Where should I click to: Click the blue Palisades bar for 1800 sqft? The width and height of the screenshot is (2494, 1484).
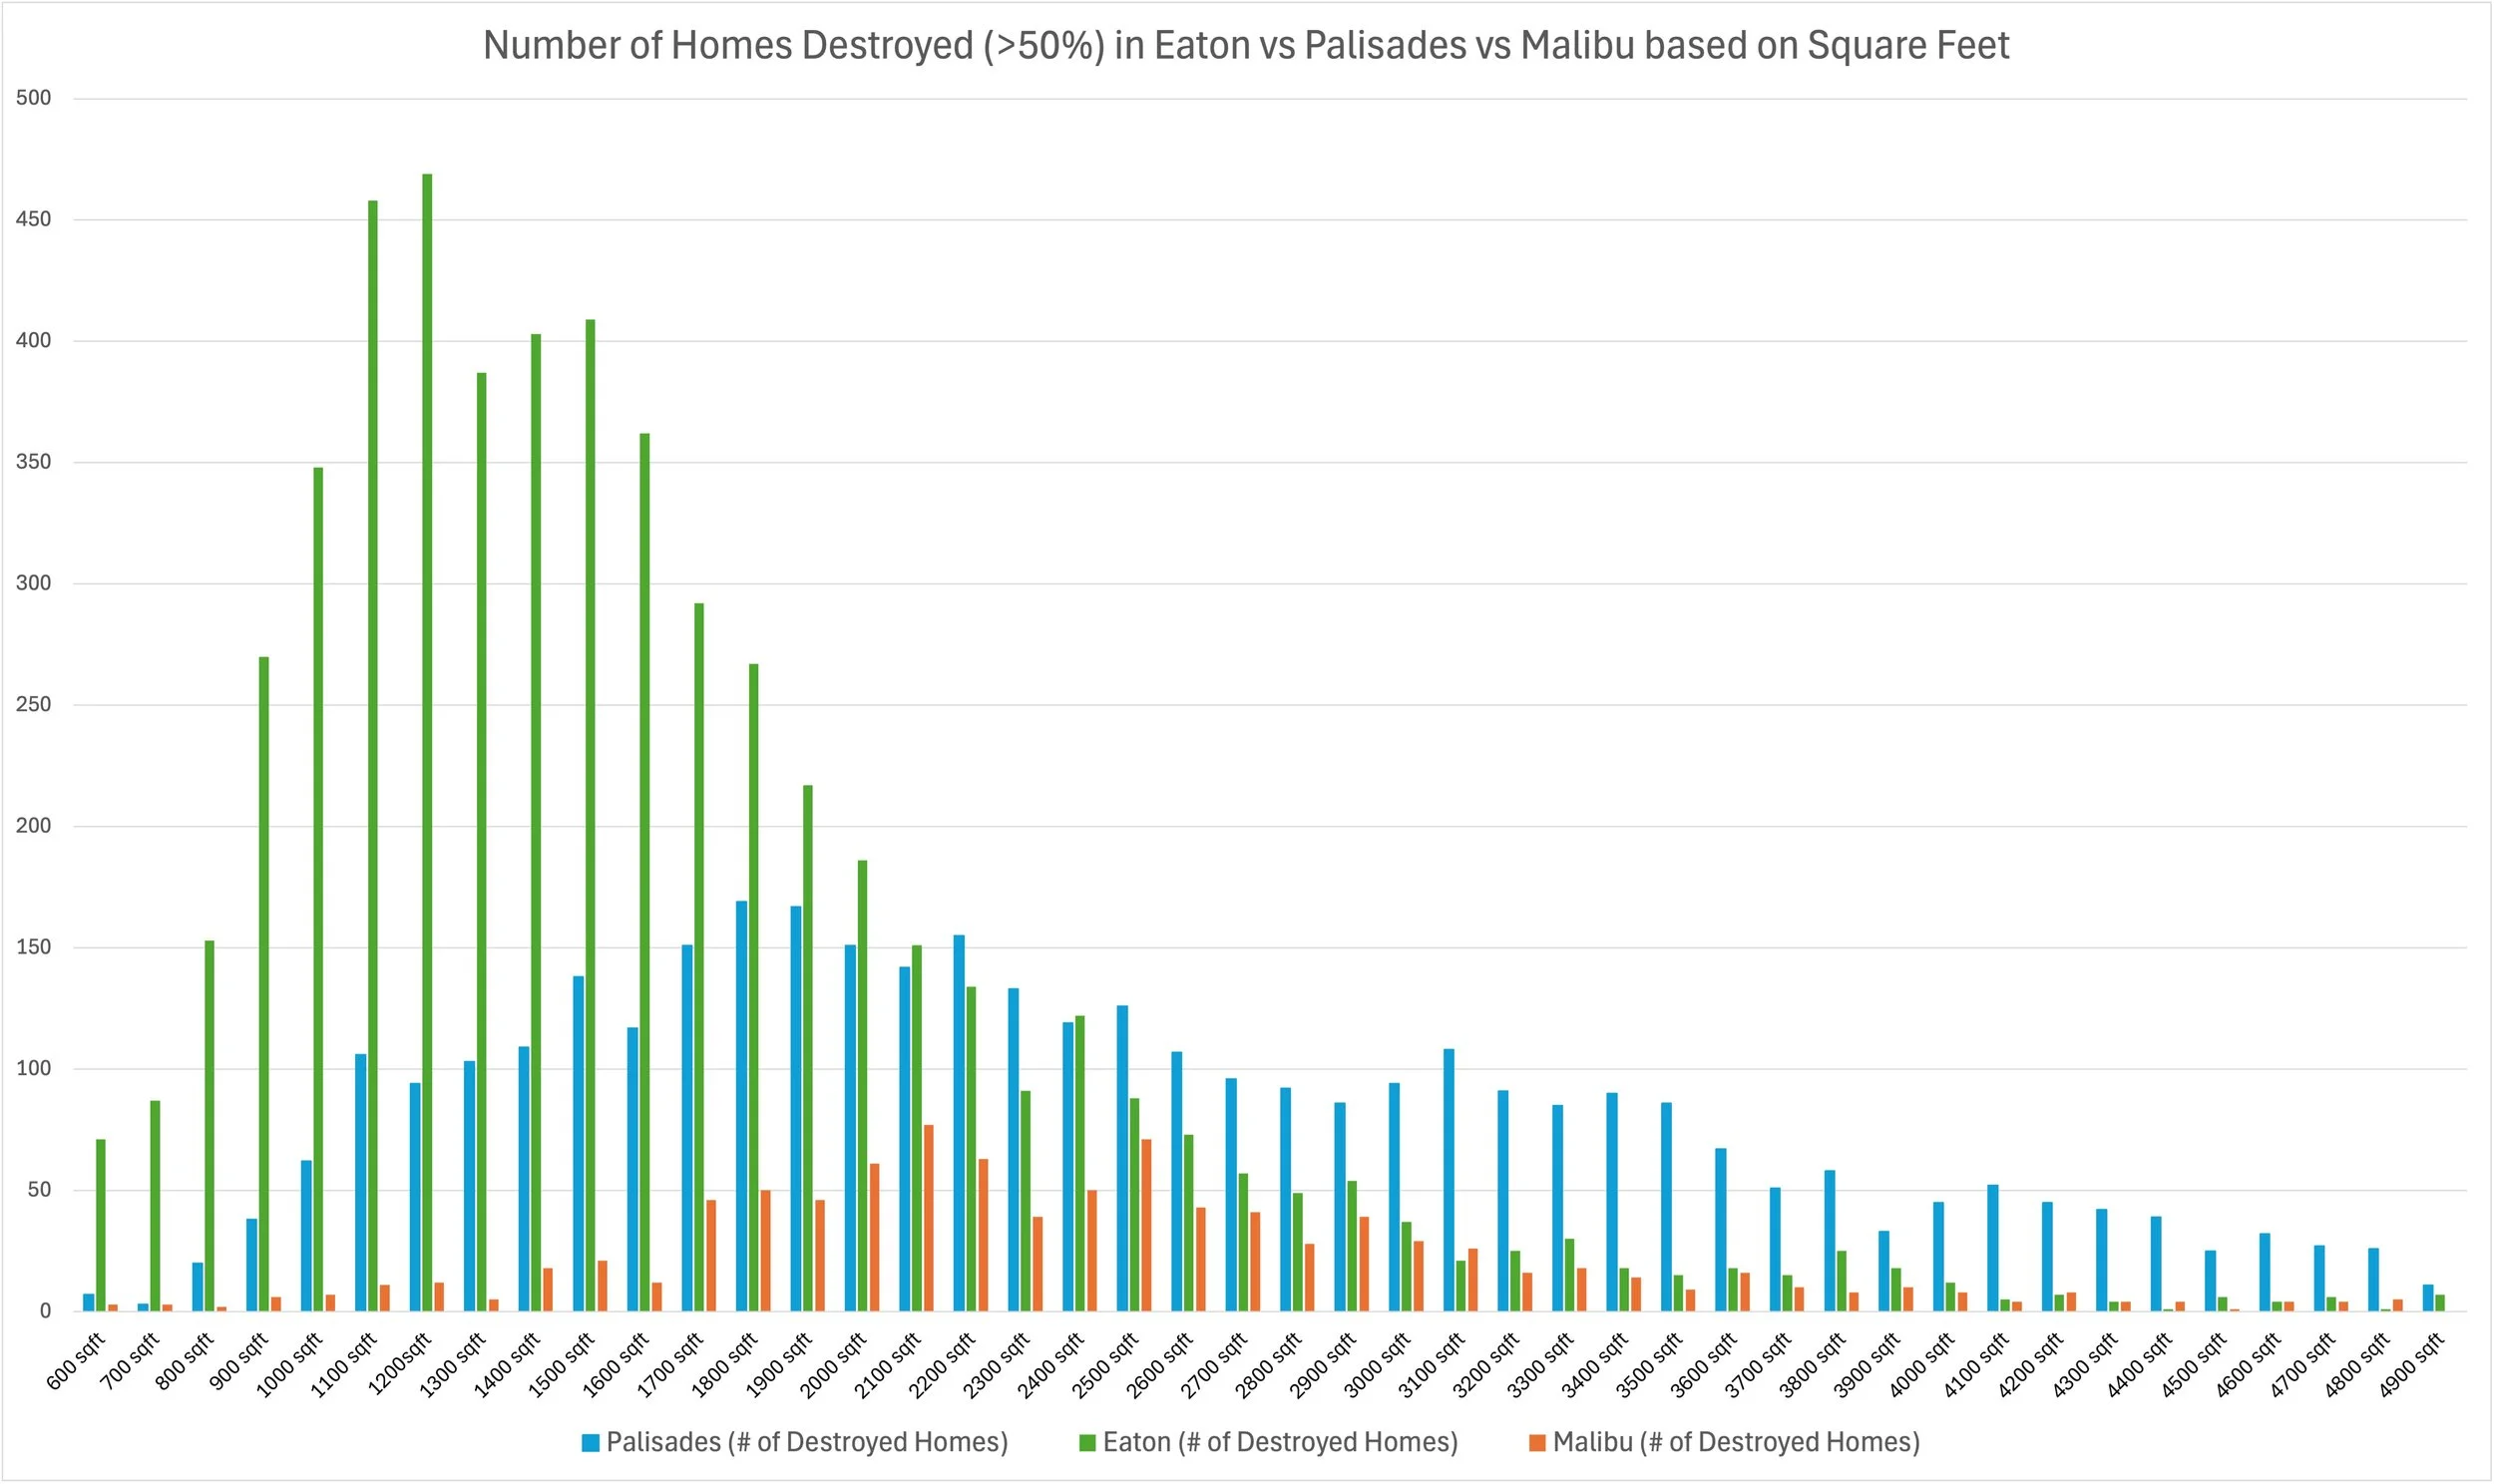click(x=741, y=1106)
